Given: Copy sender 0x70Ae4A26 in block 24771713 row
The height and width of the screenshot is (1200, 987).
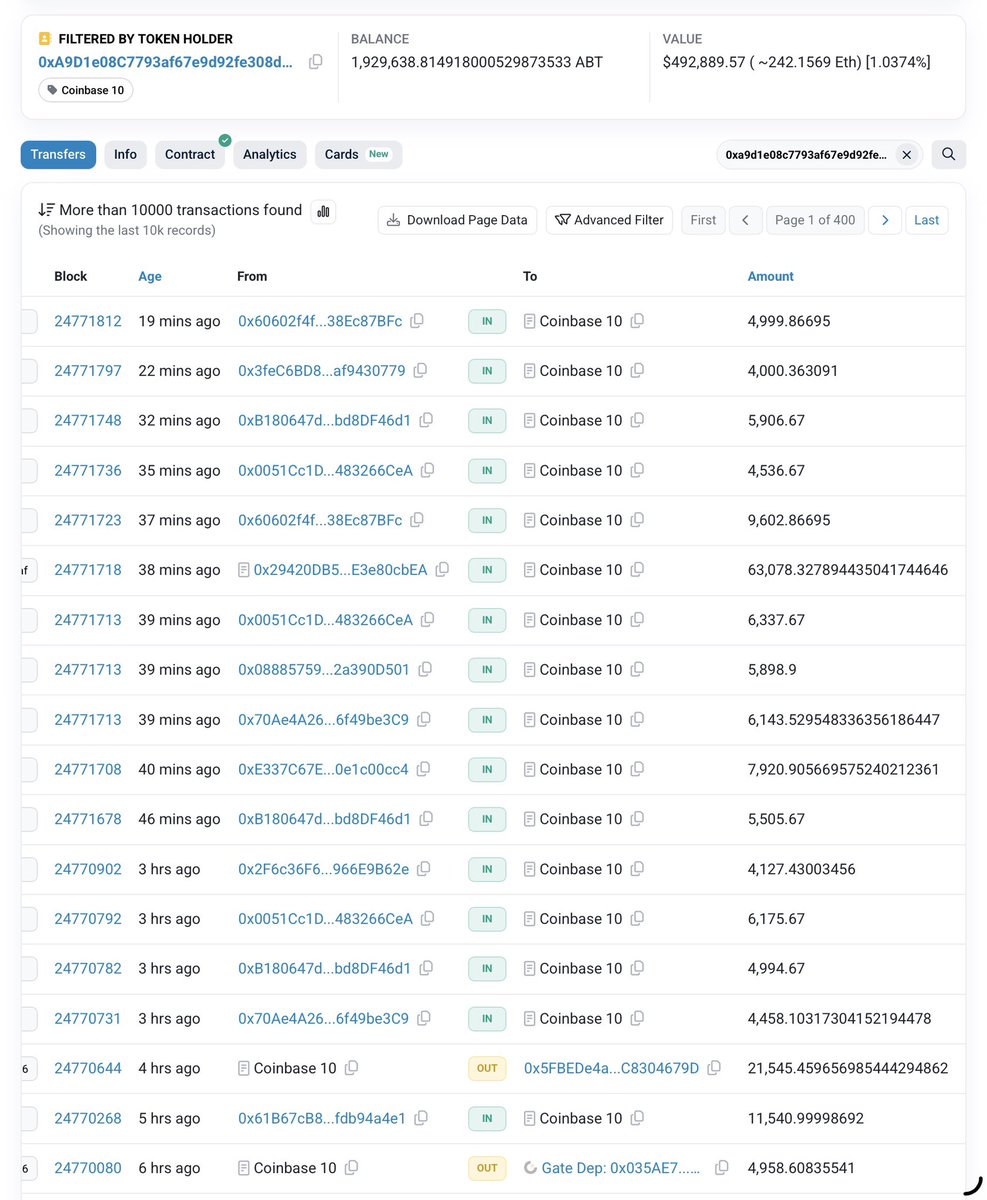Looking at the screenshot, I should coord(424,719).
